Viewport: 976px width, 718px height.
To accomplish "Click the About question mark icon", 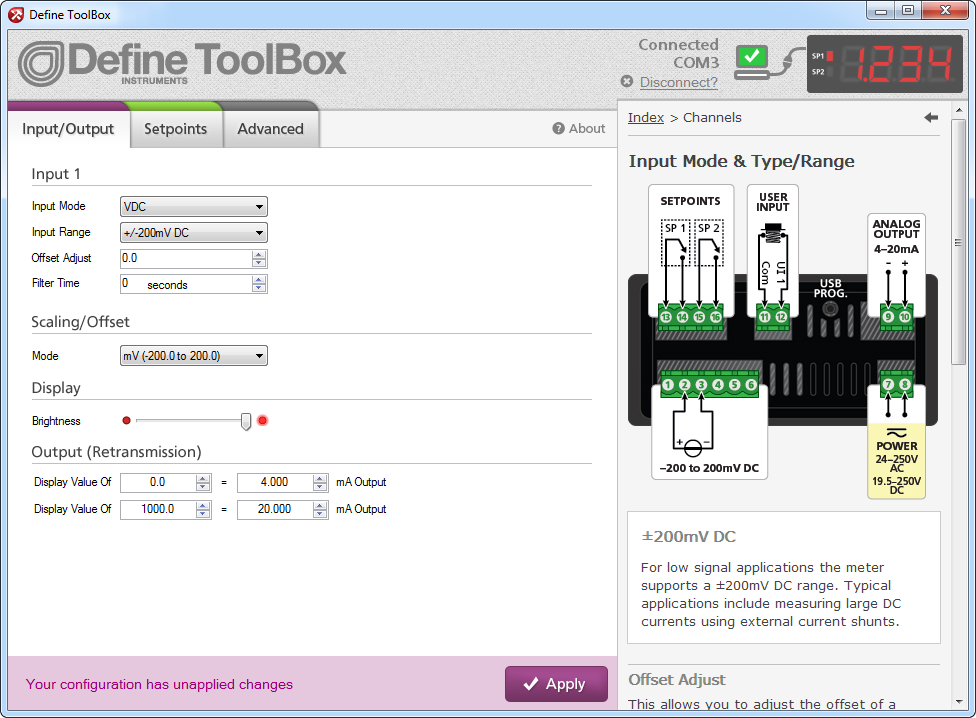I will [558, 128].
